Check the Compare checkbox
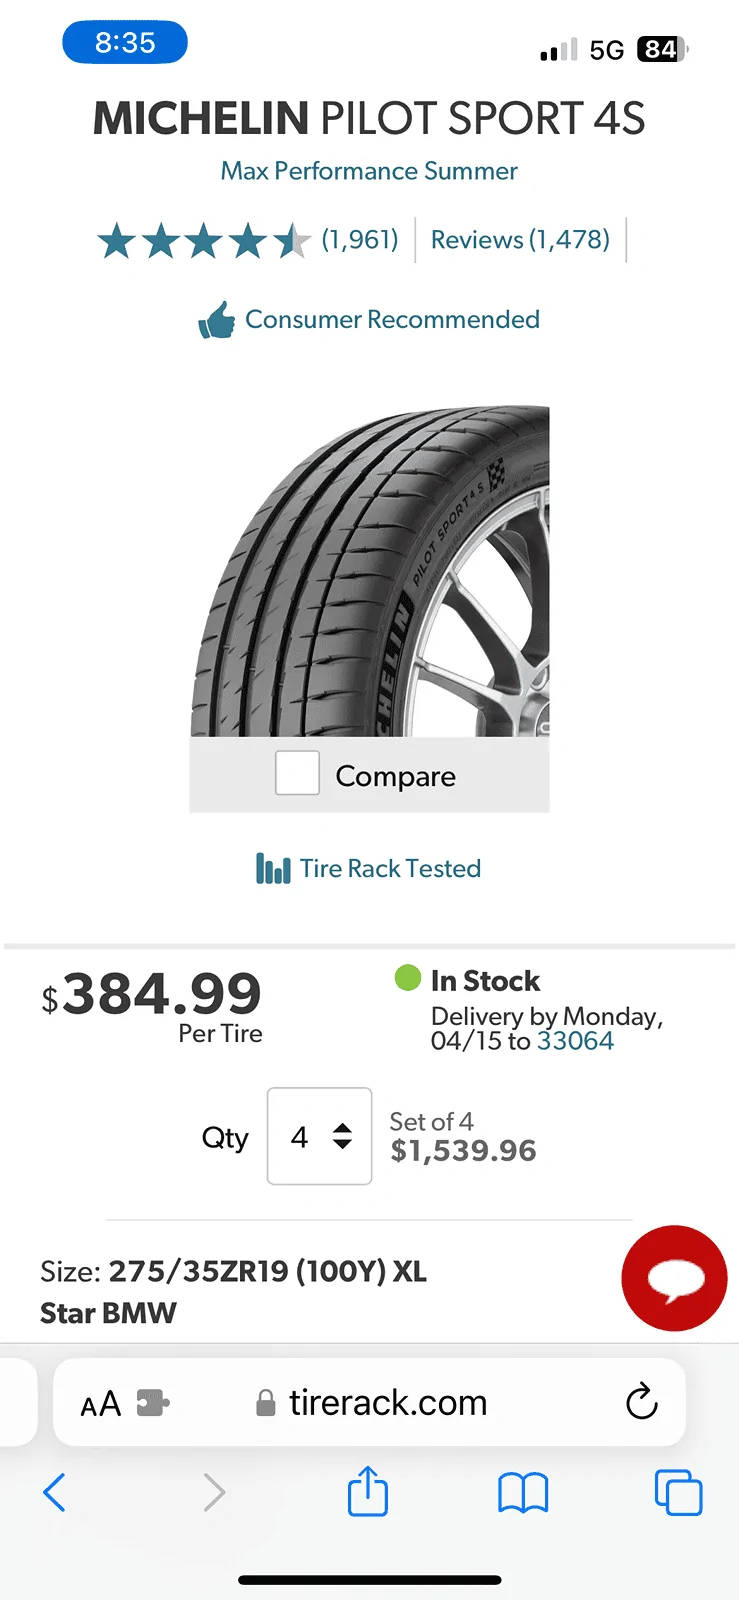This screenshot has height=1600, width=739. 297,774
